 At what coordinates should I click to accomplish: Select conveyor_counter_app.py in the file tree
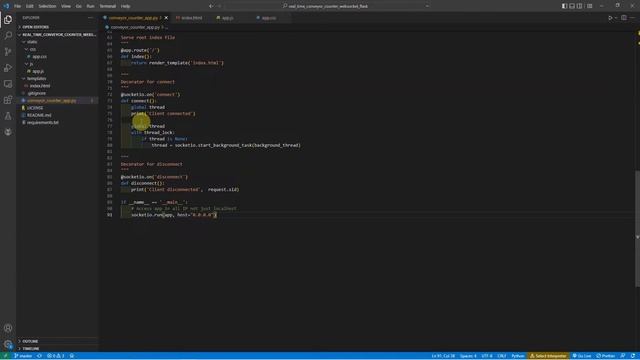coord(58,100)
